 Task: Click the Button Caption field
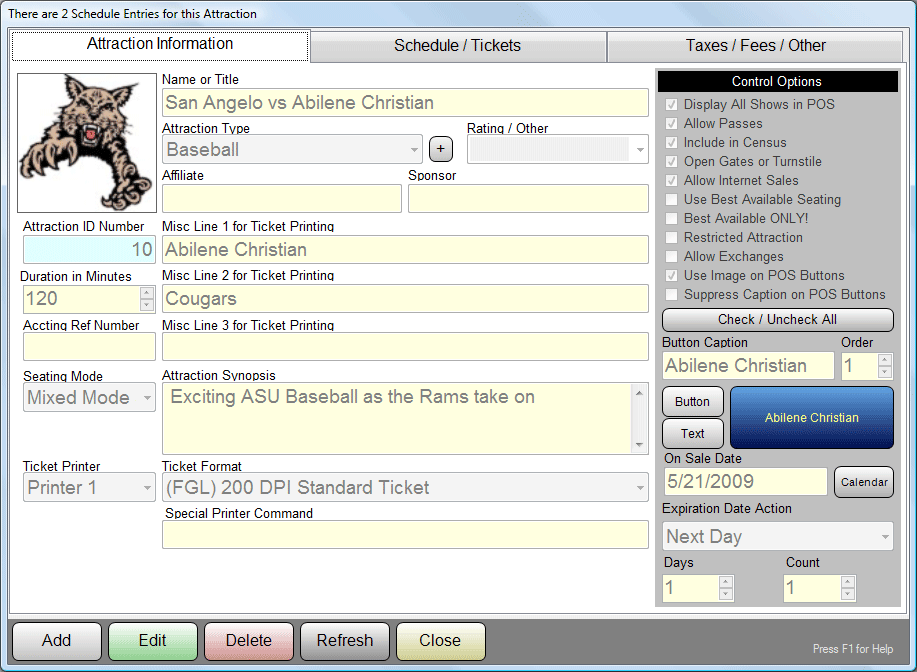(x=749, y=366)
